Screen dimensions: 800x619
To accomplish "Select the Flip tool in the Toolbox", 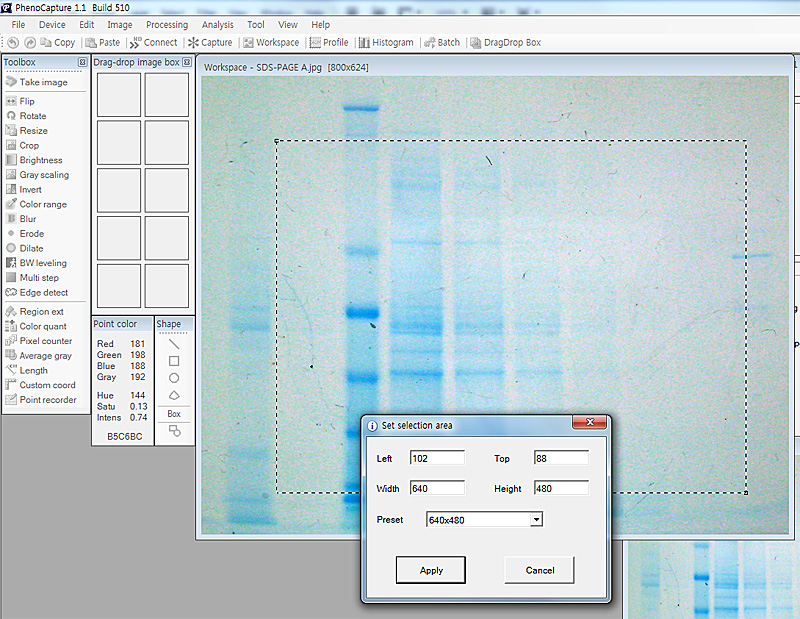I will click(27, 101).
